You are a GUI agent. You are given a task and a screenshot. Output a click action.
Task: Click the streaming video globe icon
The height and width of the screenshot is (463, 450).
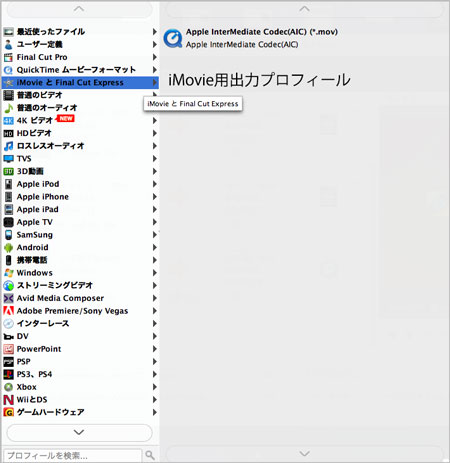click(8, 286)
